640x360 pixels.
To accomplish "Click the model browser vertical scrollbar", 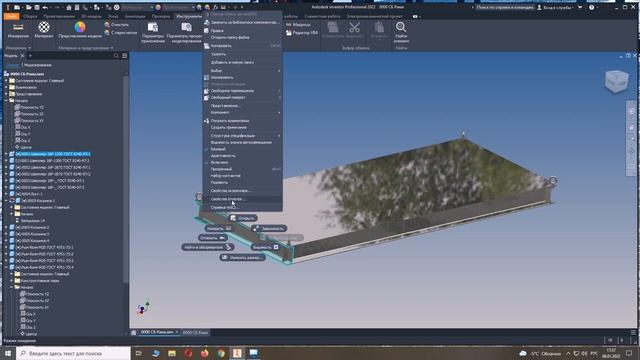I will pos(126,180).
